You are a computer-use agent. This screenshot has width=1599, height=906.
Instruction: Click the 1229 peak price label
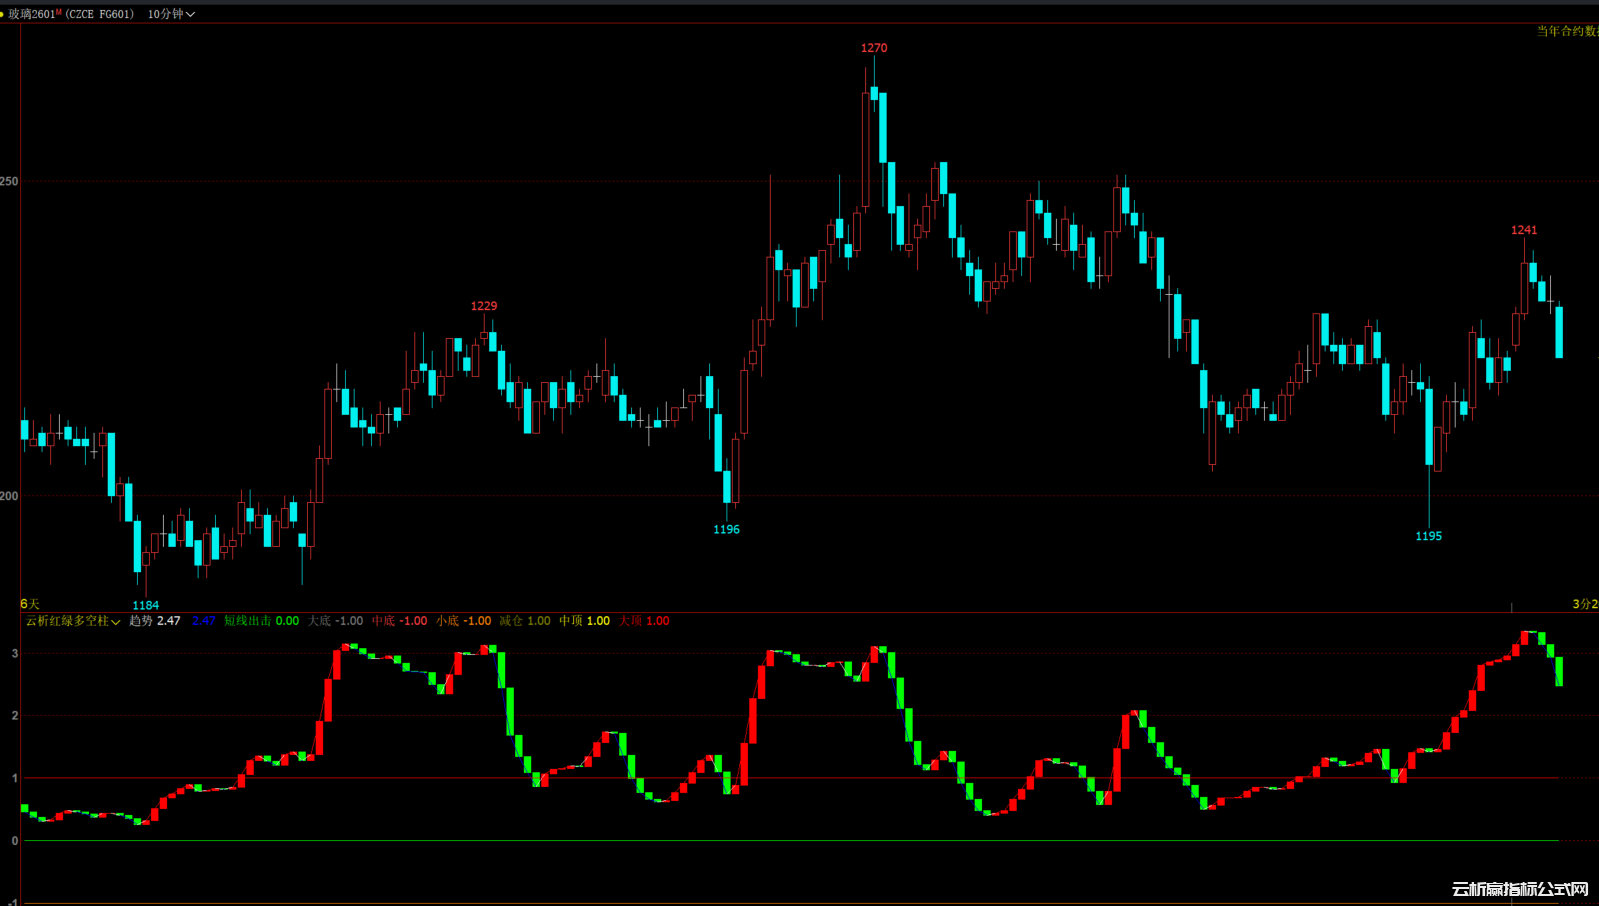click(484, 306)
